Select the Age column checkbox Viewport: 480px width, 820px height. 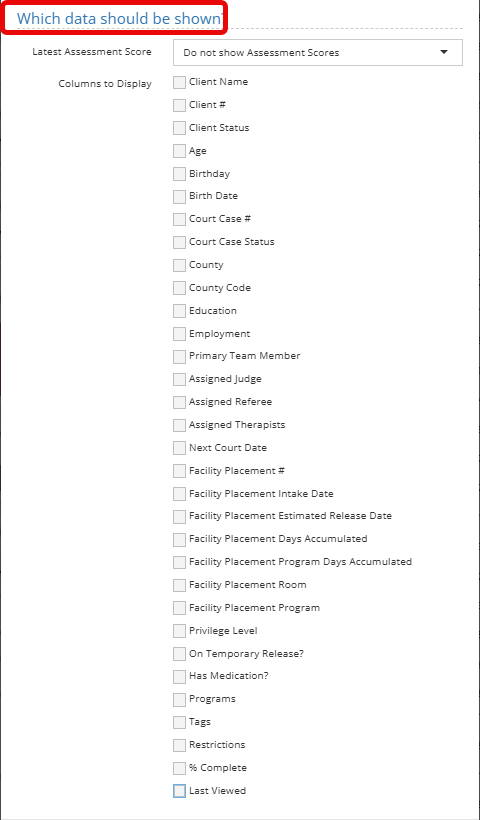(x=179, y=151)
